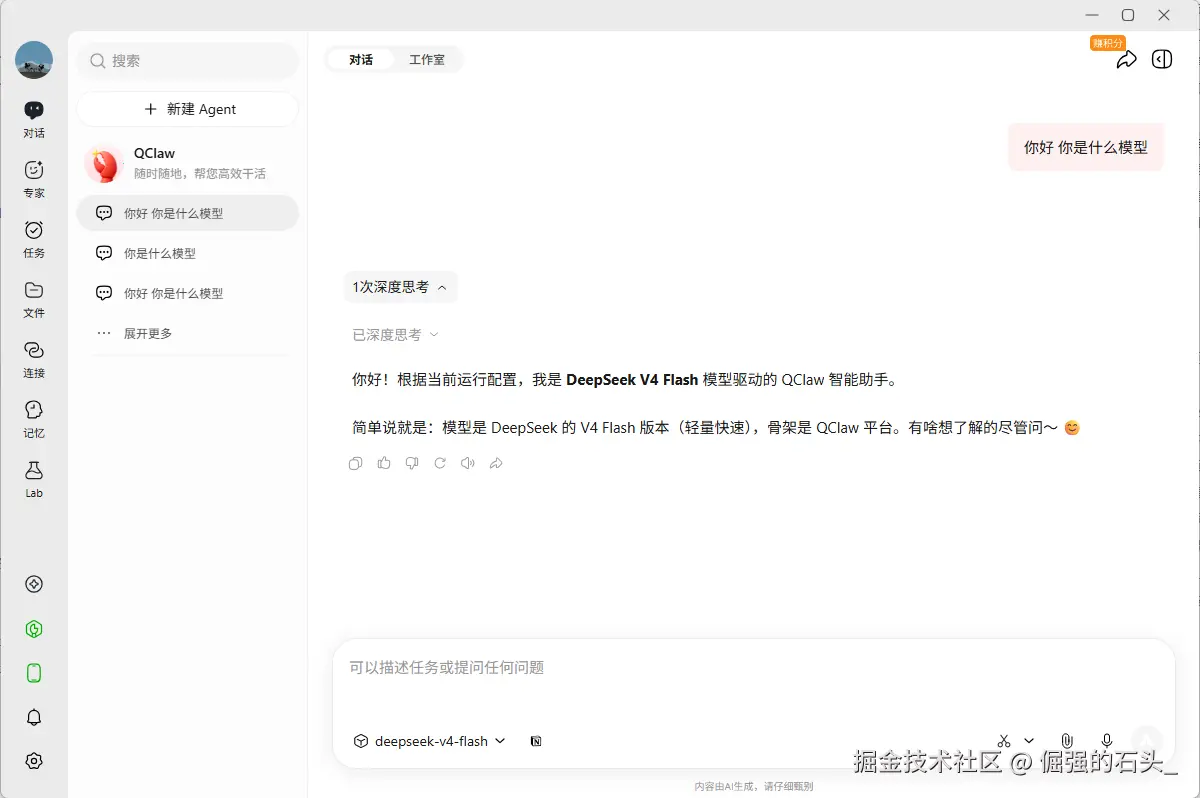The width and height of the screenshot is (1200, 798).
Task: Toggle the side panel icon at top right
Action: (1162, 60)
